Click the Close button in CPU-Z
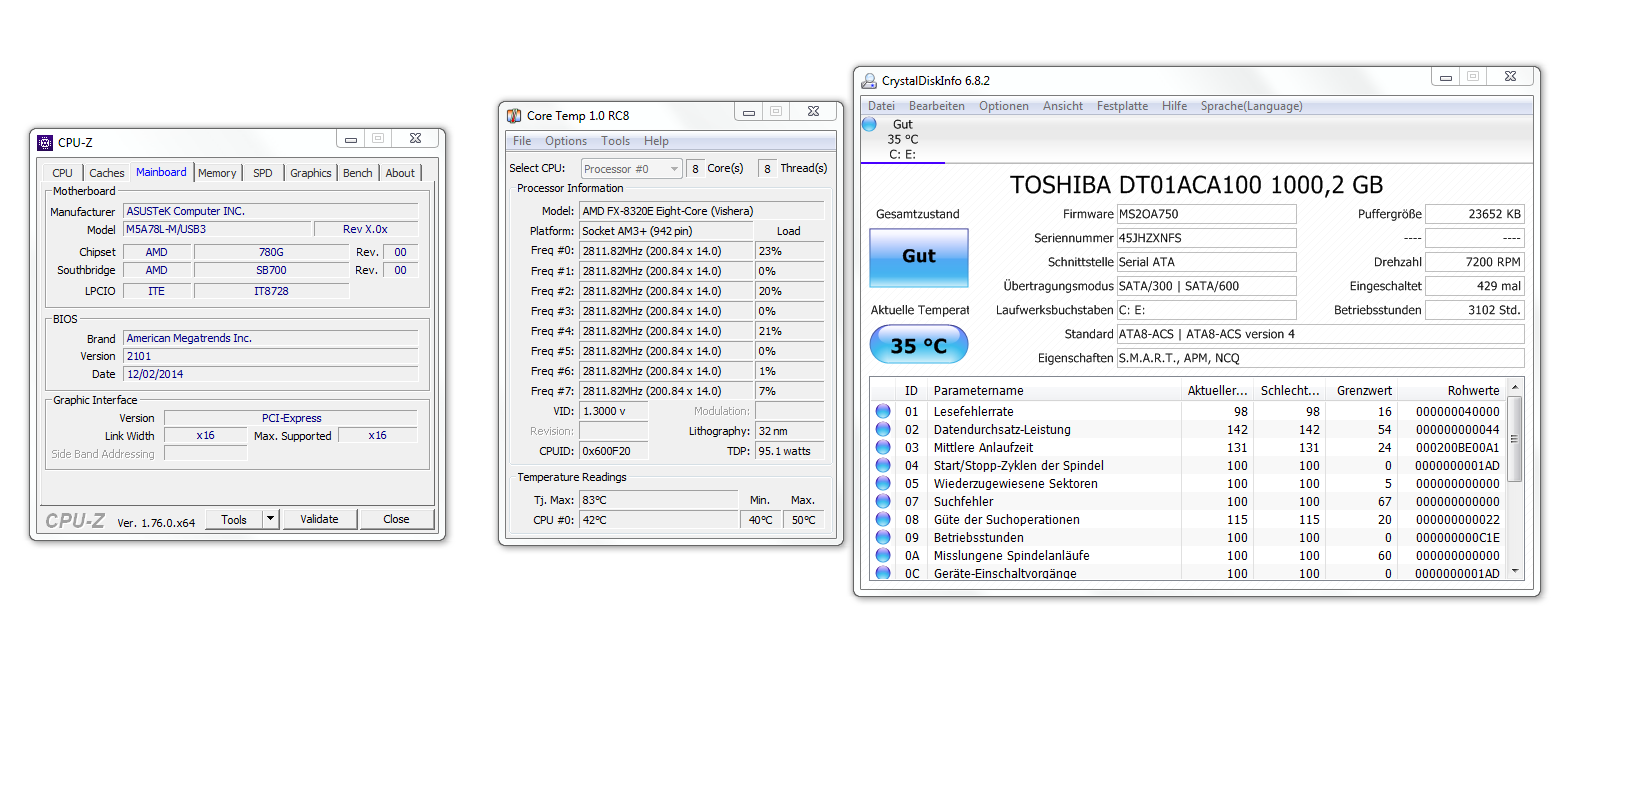Screen dimensions: 1644x794 (396, 519)
